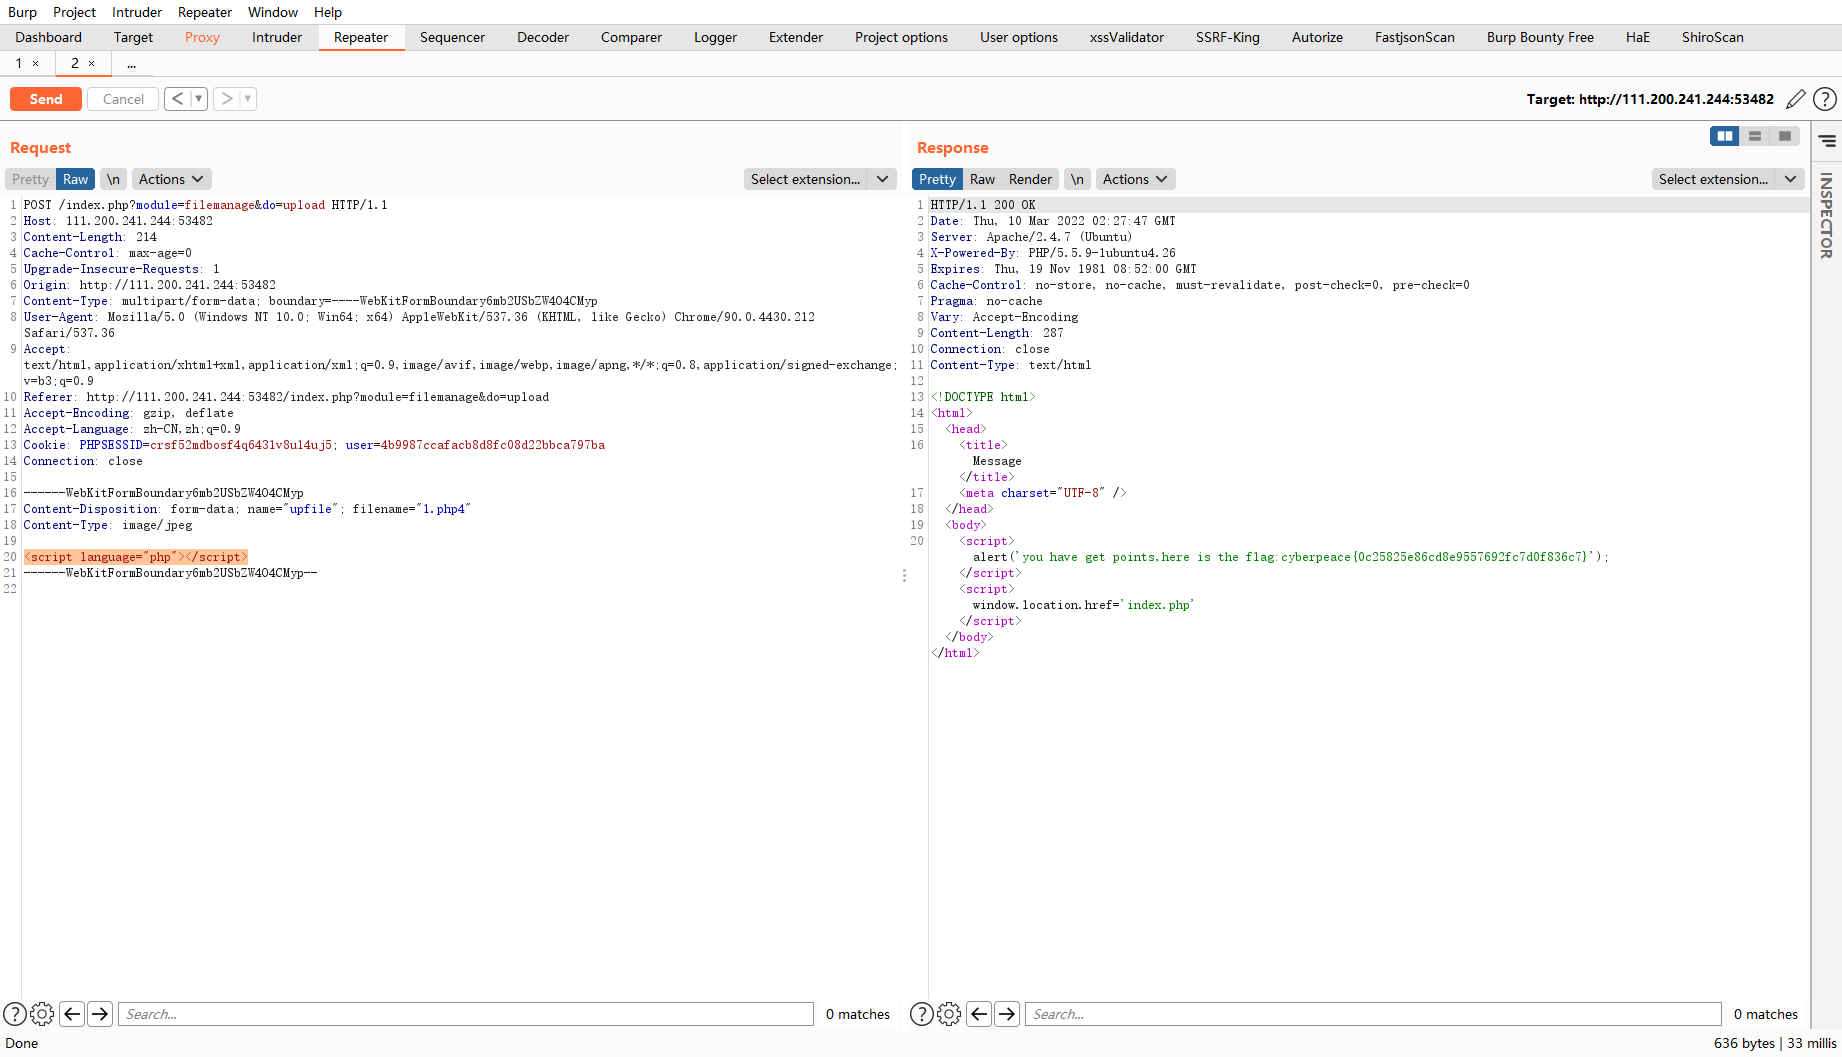The width and height of the screenshot is (1842, 1057).
Task: Open the SSRF-King tab
Action: [x=1228, y=37]
